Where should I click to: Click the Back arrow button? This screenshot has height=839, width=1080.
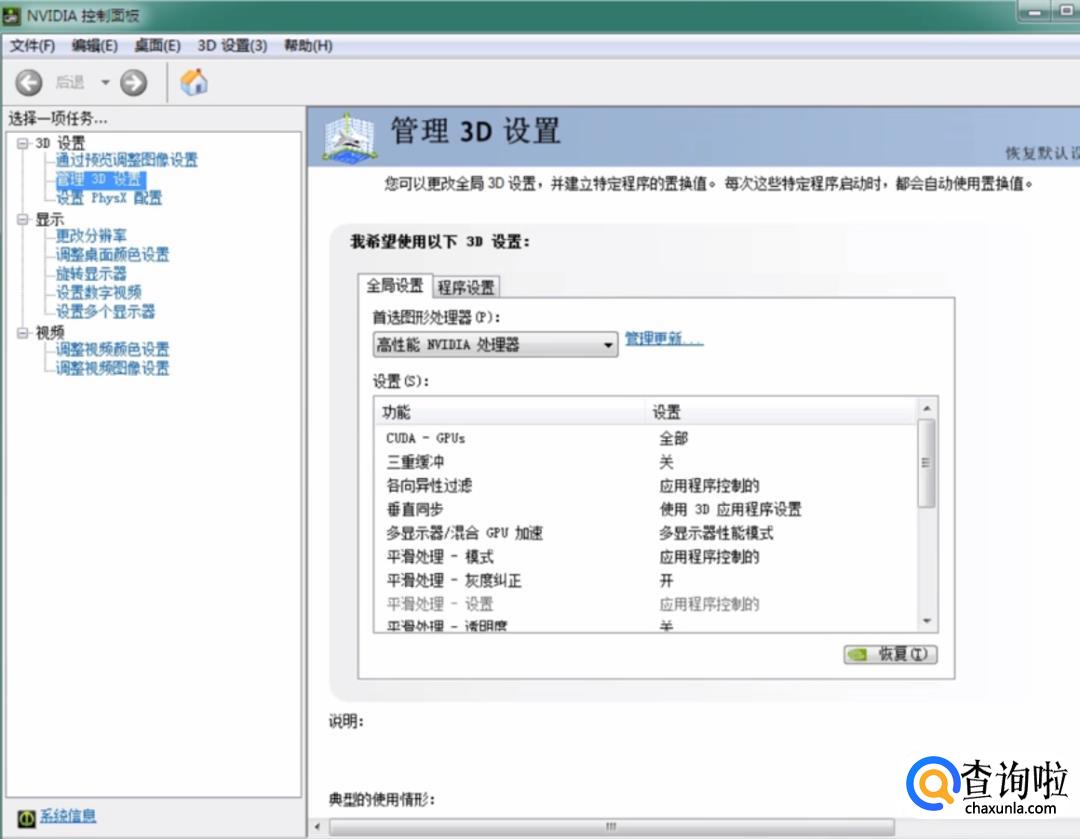(x=29, y=83)
